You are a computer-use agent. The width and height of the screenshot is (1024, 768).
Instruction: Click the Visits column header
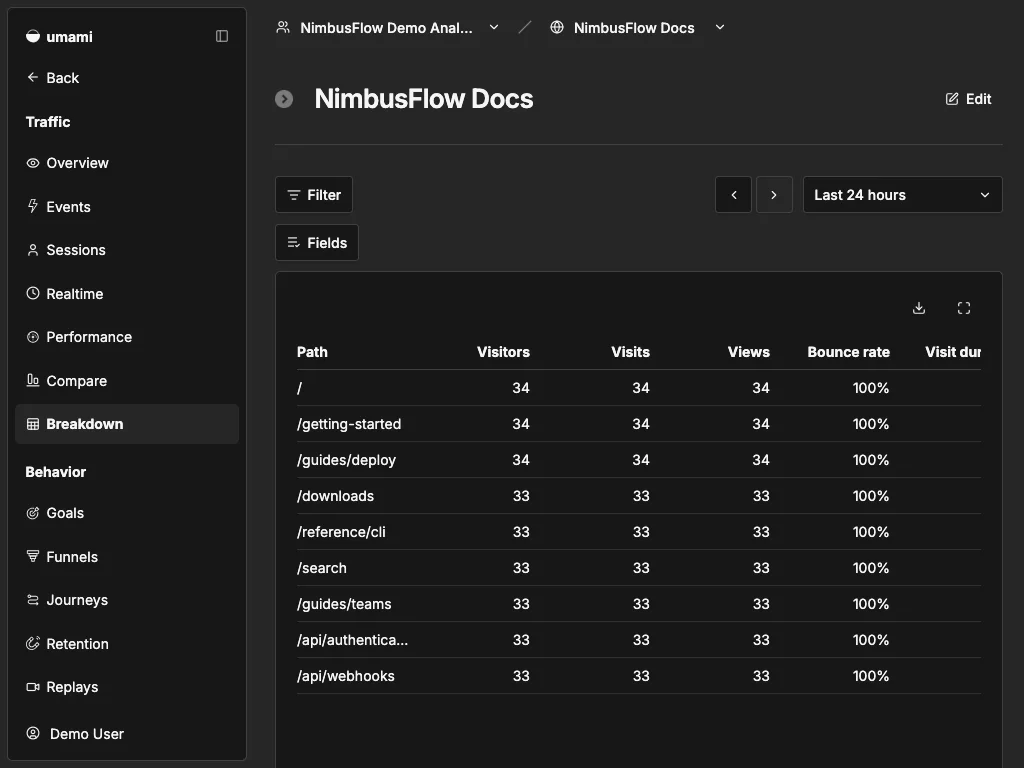coord(630,352)
